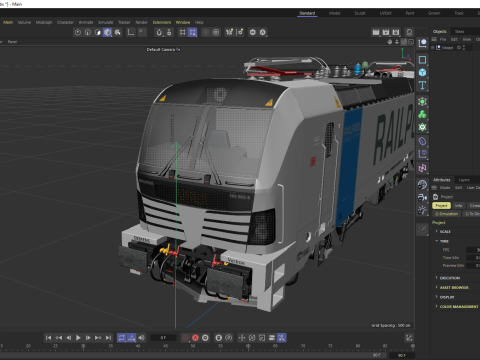This screenshot has width=480, height=360.
Task: Open the pink Volume Builder icon
Action: point(422,168)
